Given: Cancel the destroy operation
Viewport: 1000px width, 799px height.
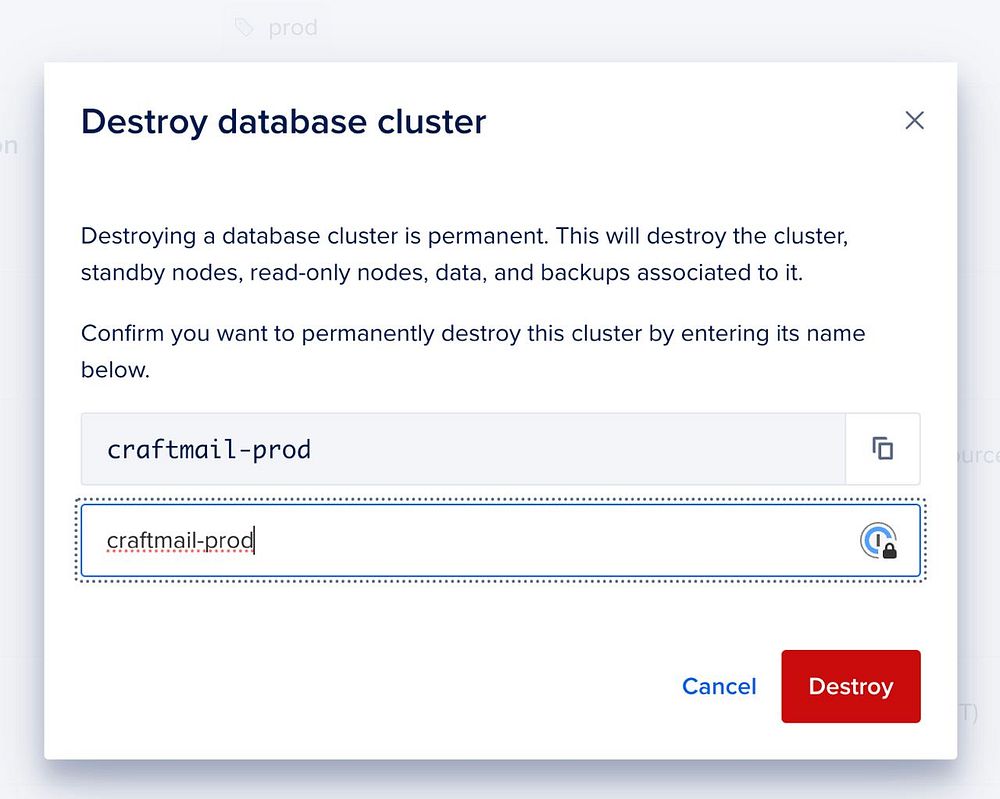Looking at the screenshot, I should [719, 686].
